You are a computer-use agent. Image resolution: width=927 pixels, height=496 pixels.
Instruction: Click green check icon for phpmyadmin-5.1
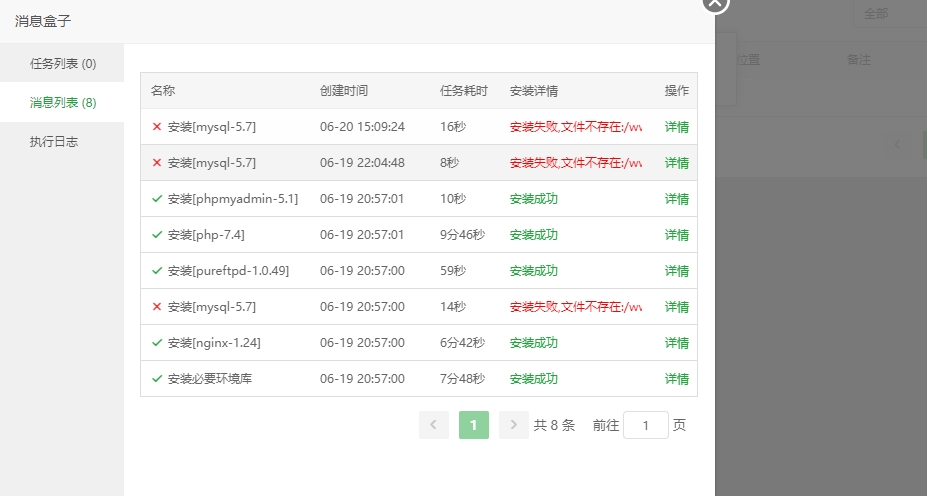pos(157,199)
